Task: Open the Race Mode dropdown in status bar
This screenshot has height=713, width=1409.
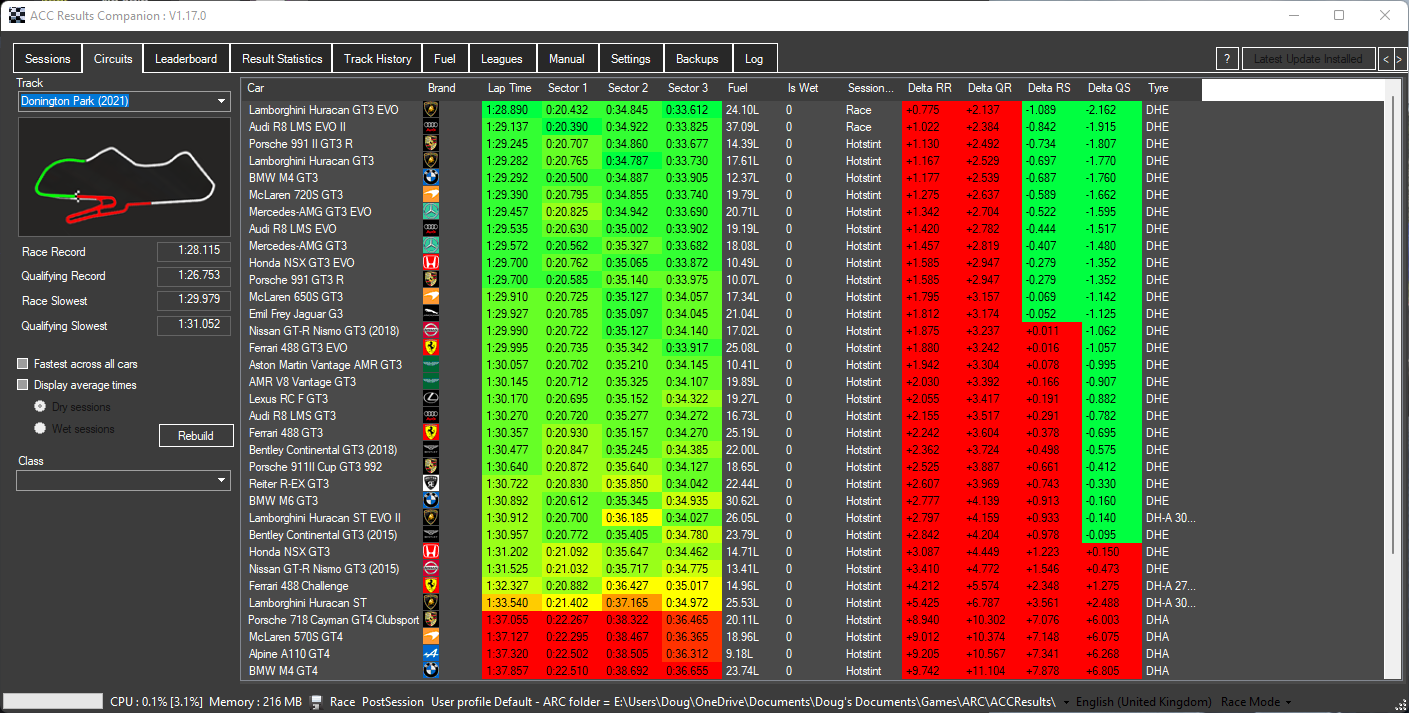Action: tap(1256, 702)
